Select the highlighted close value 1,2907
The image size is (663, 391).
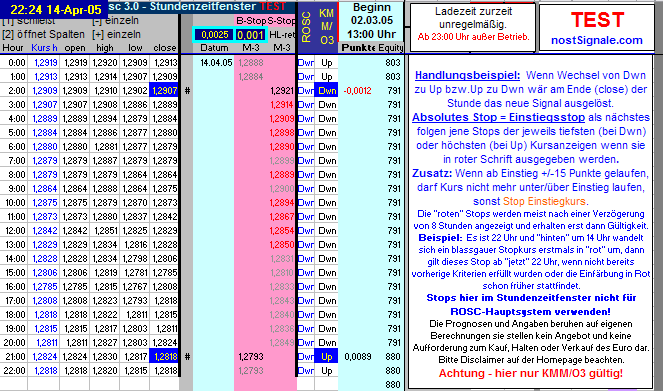pyautogui.click(x=165, y=90)
